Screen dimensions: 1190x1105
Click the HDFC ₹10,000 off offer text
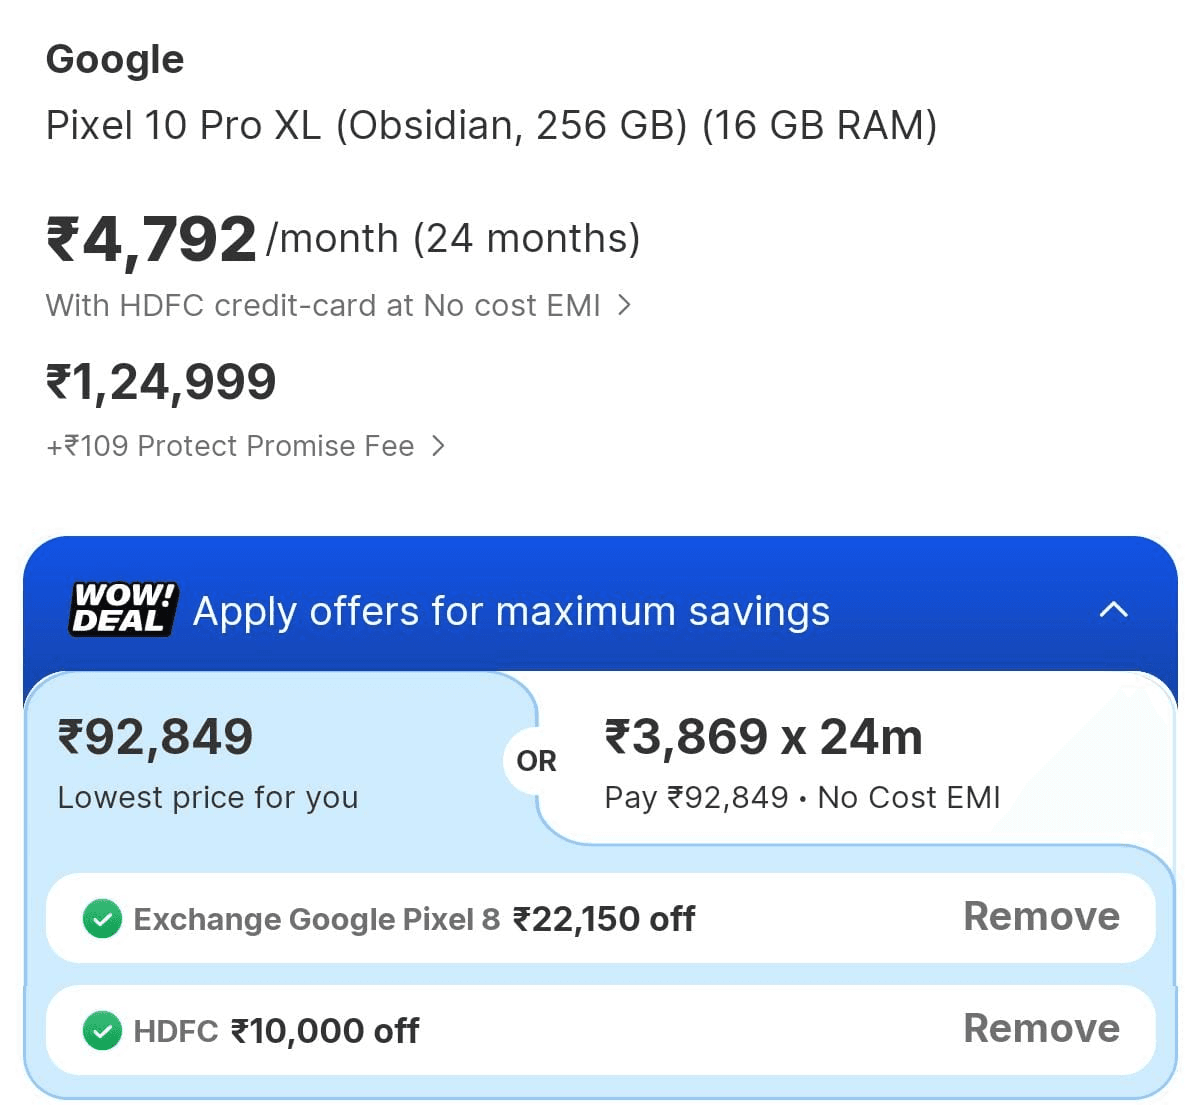276,1031
